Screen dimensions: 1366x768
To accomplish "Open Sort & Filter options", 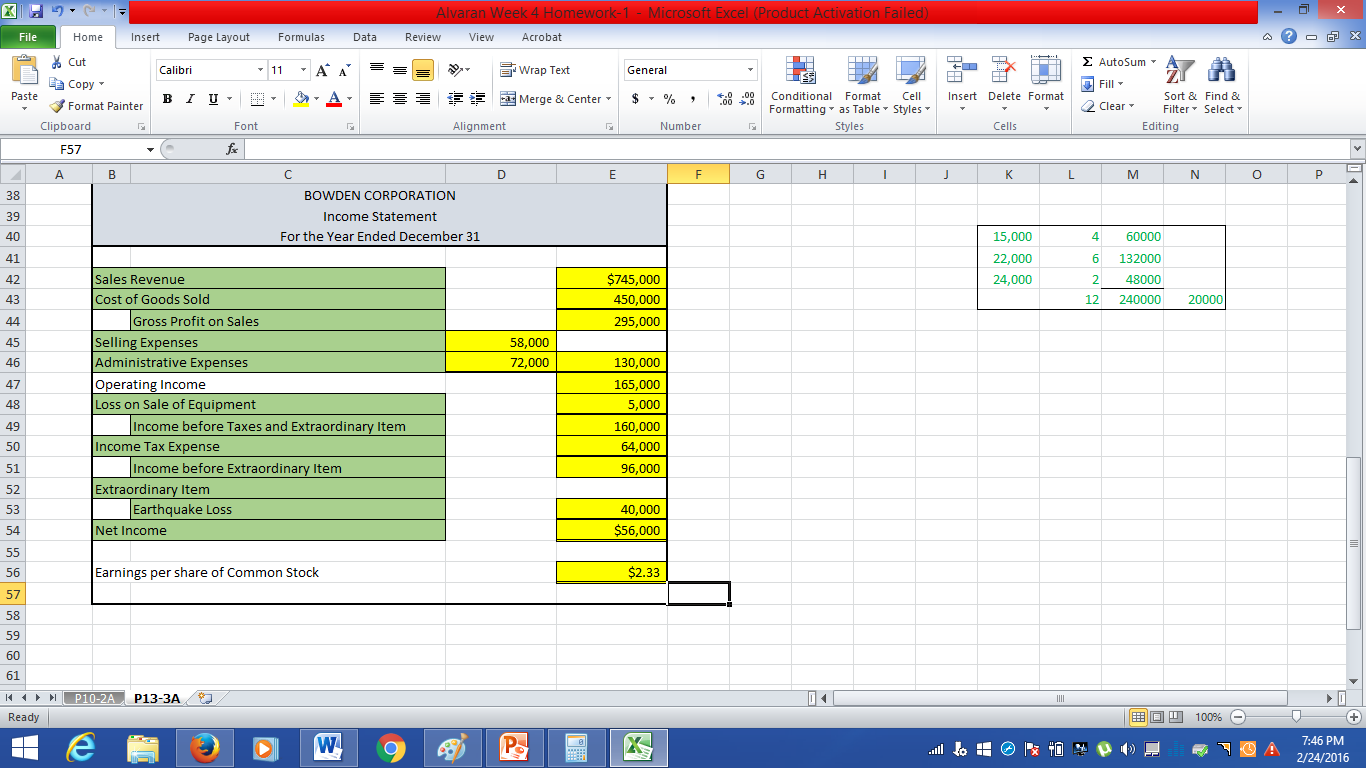I will click(1180, 87).
